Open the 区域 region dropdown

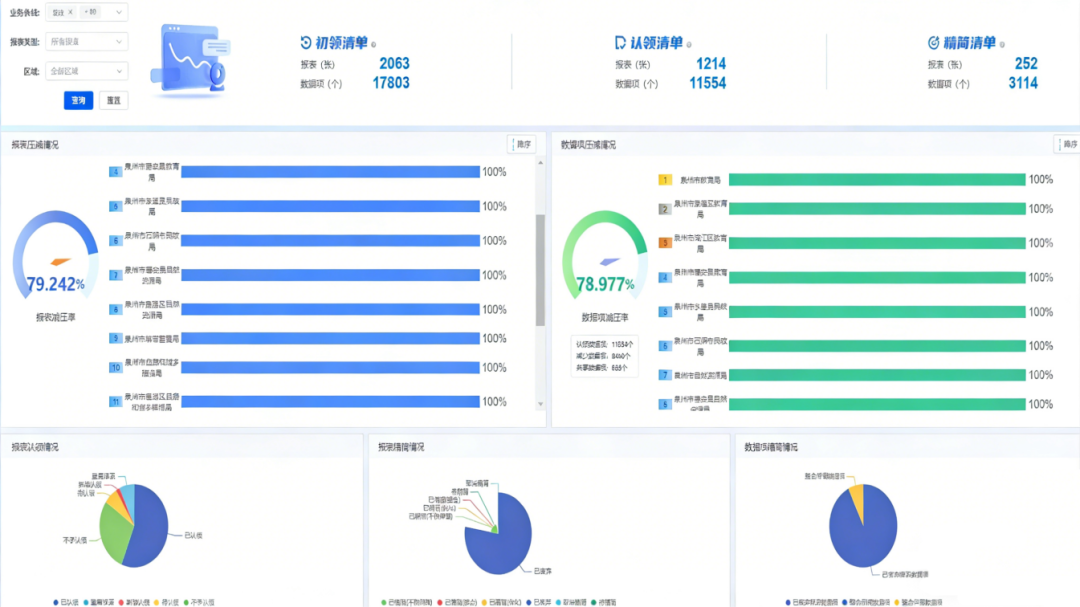click(86, 71)
